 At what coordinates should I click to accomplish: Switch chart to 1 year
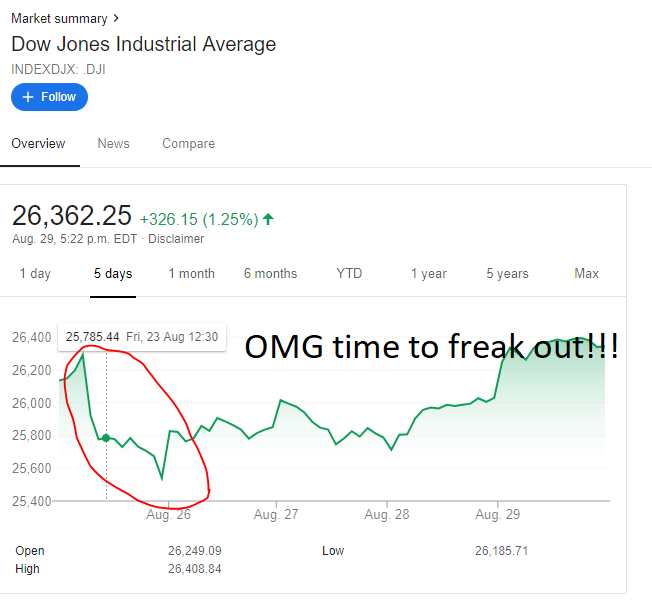[428, 274]
